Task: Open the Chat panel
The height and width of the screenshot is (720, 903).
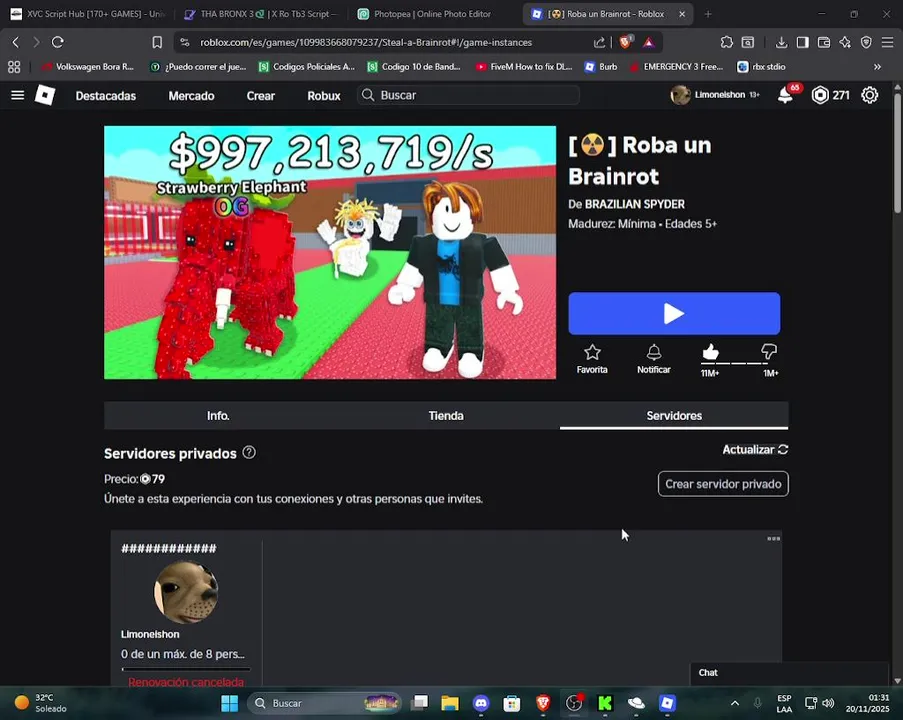Action: (789, 673)
